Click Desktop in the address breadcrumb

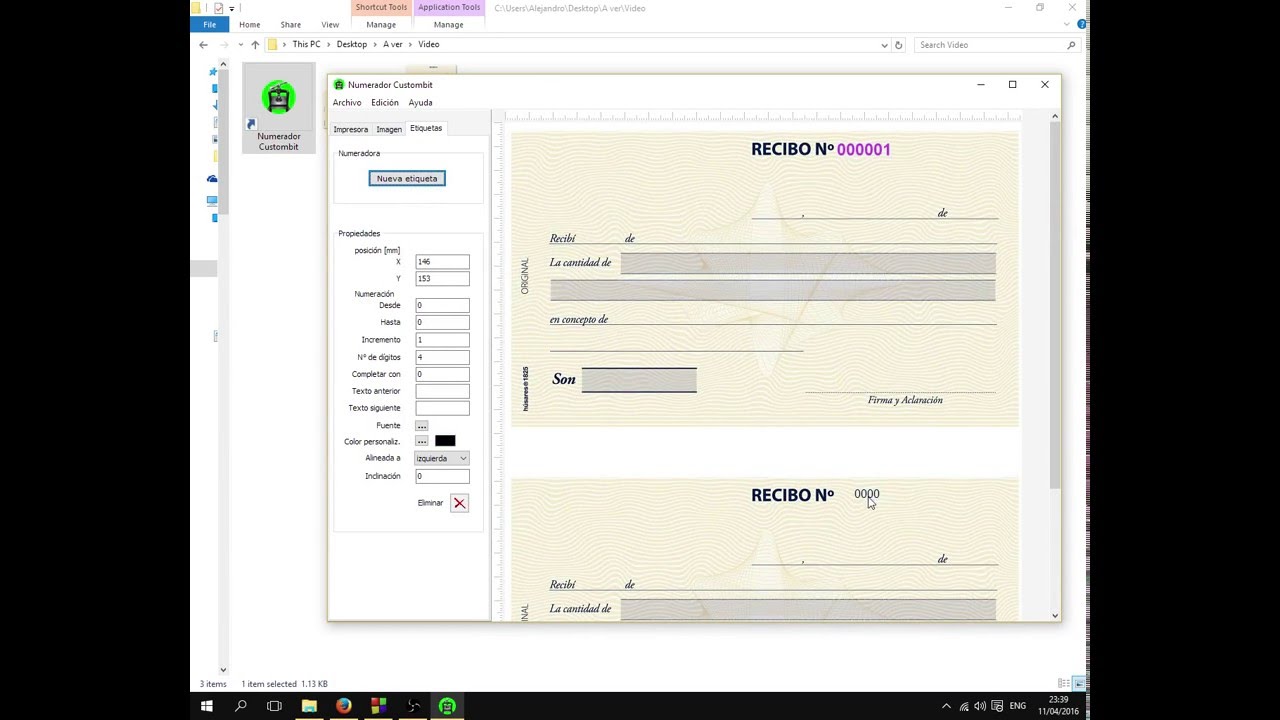pyautogui.click(x=352, y=45)
